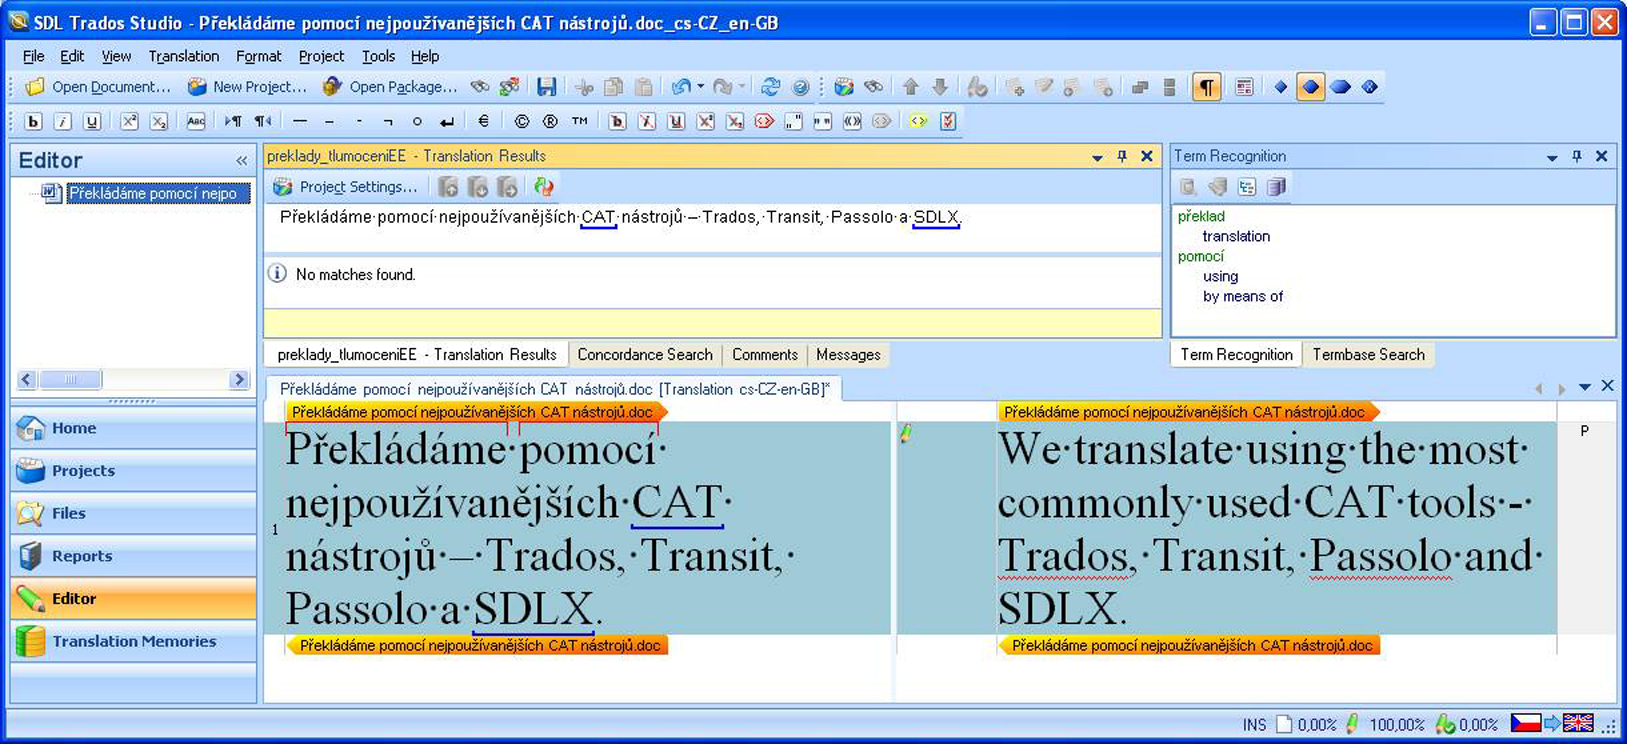The width and height of the screenshot is (1627, 744).
Task: Click the Save floppy disk icon
Action: (x=546, y=87)
